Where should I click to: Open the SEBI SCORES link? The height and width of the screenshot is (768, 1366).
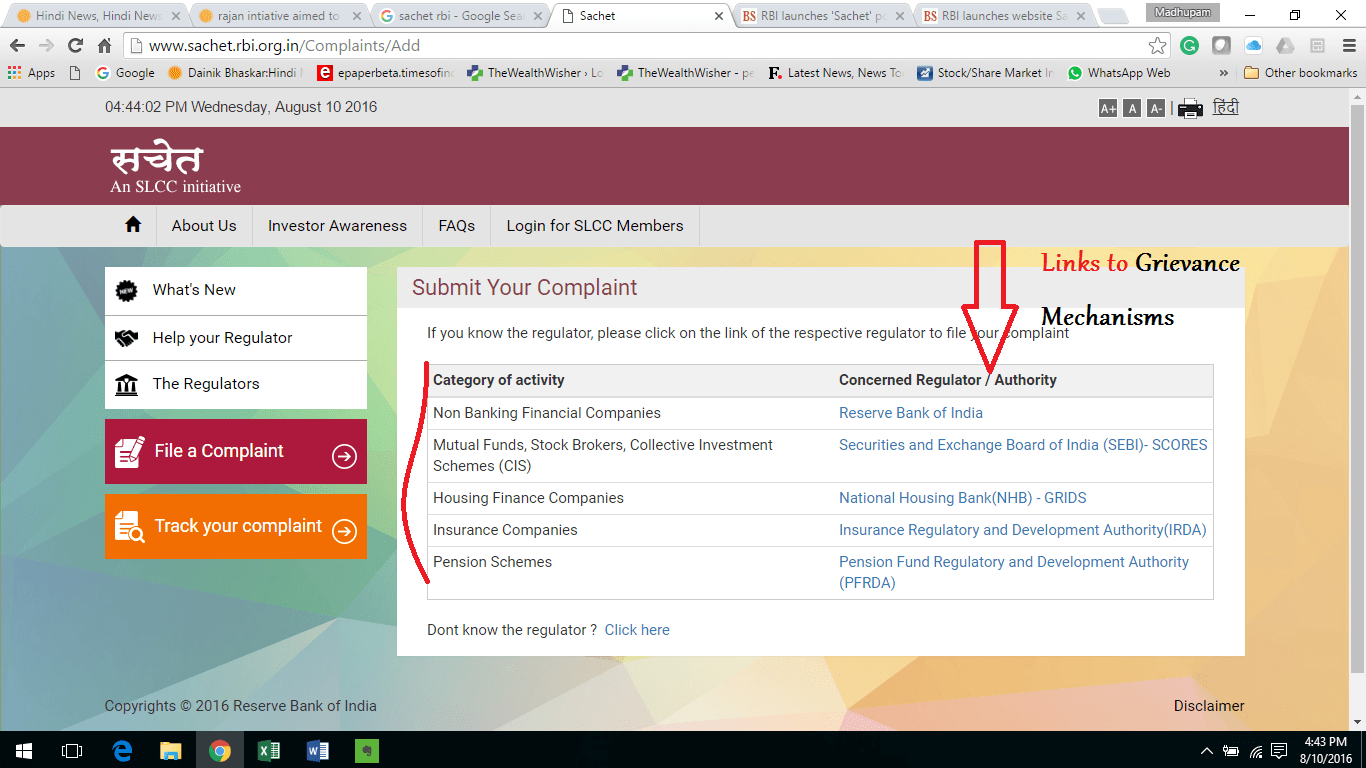click(x=1023, y=445)
